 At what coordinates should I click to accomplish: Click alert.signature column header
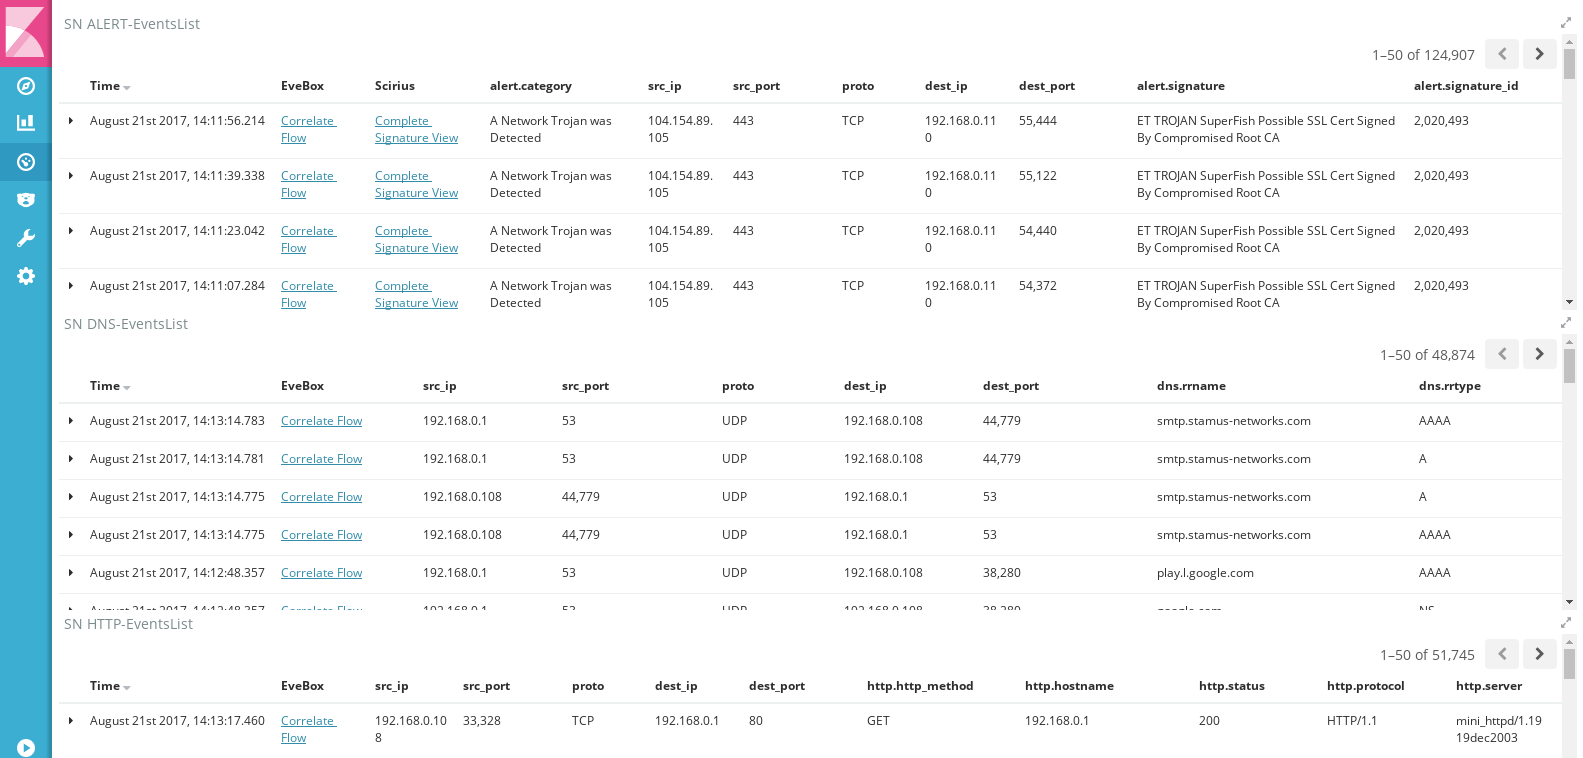(x=1180, y=86)
